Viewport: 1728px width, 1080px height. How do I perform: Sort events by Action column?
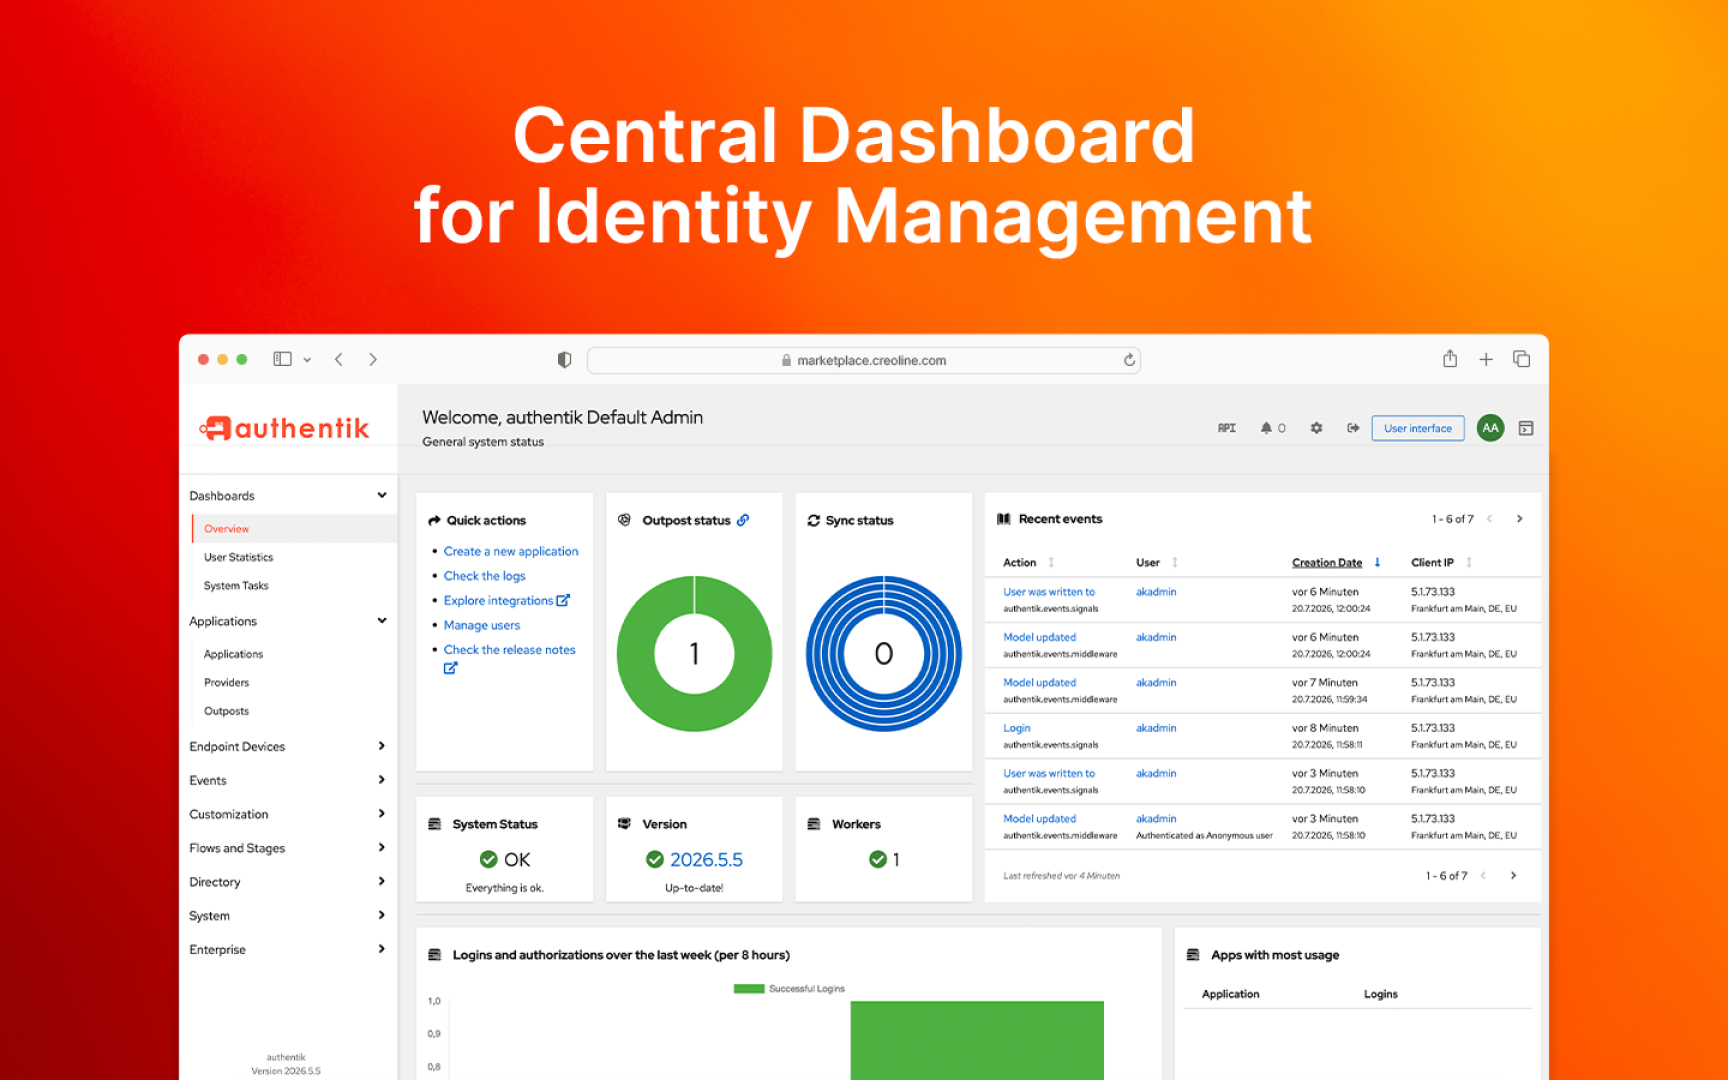(1029, 563)
